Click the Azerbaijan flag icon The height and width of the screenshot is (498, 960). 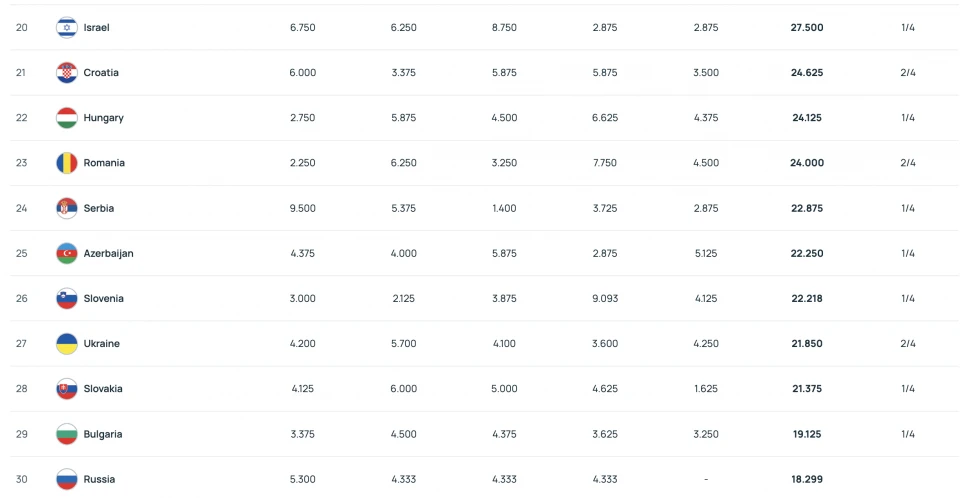67,253
